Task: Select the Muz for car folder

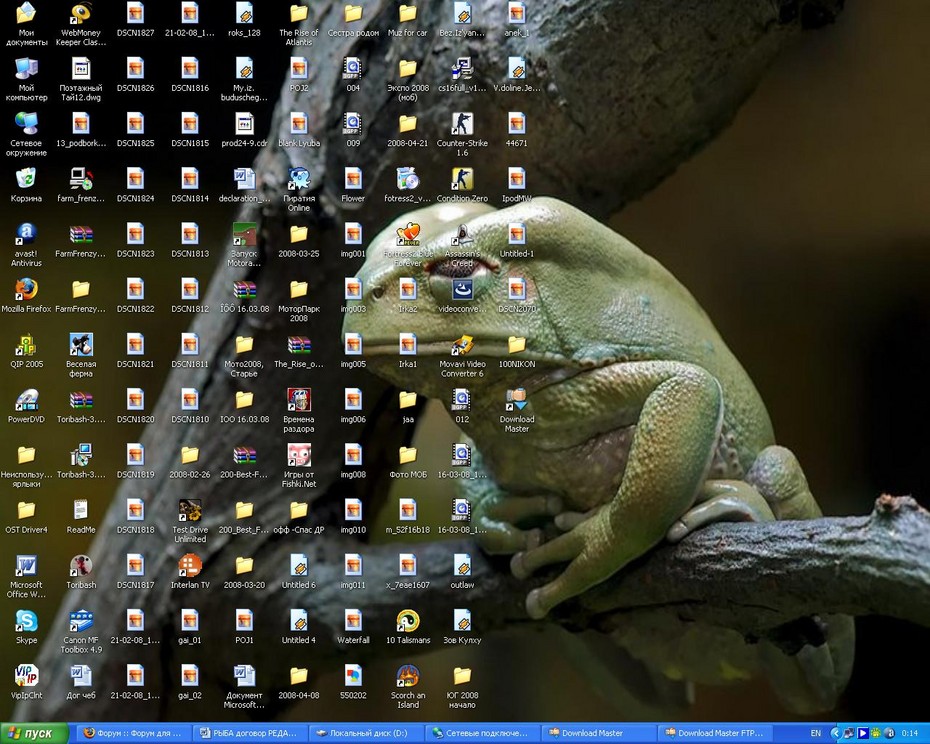Action: (x=407, y=19)
